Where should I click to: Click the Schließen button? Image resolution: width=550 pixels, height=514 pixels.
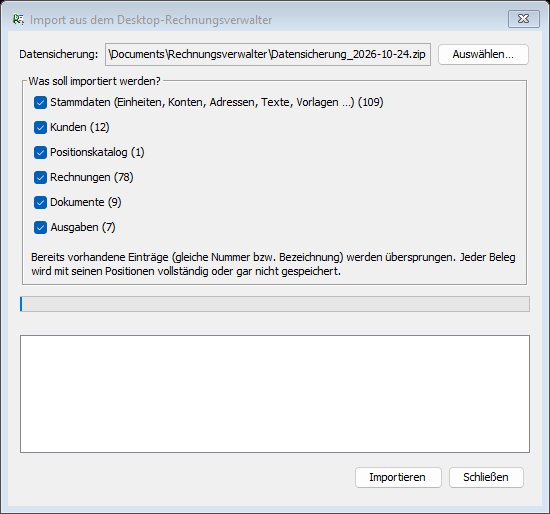(x=486, y=477)
